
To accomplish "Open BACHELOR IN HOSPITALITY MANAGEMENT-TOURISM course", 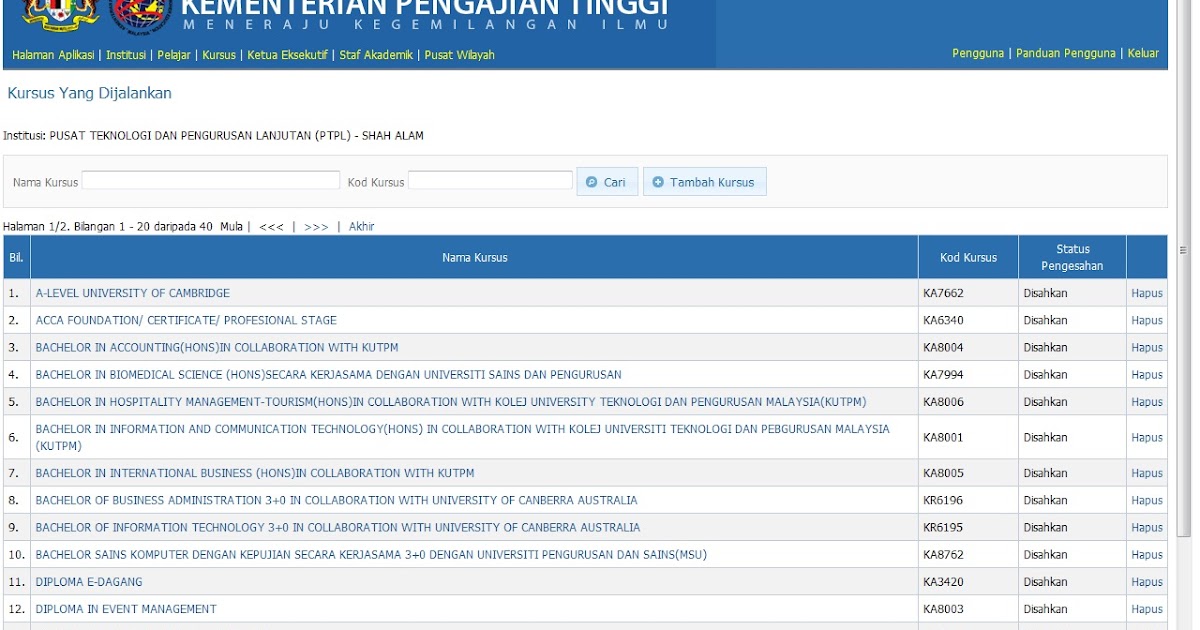I will (x=451, y=402).
